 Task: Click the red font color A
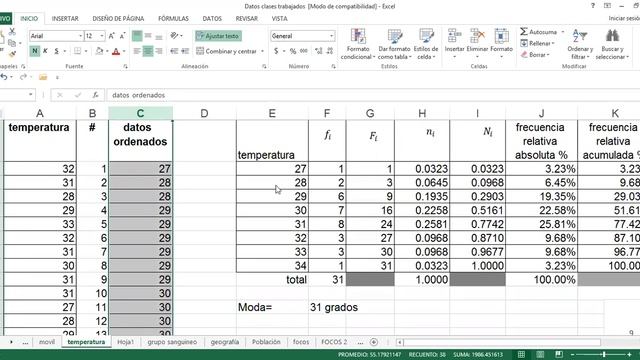[116, 51]
